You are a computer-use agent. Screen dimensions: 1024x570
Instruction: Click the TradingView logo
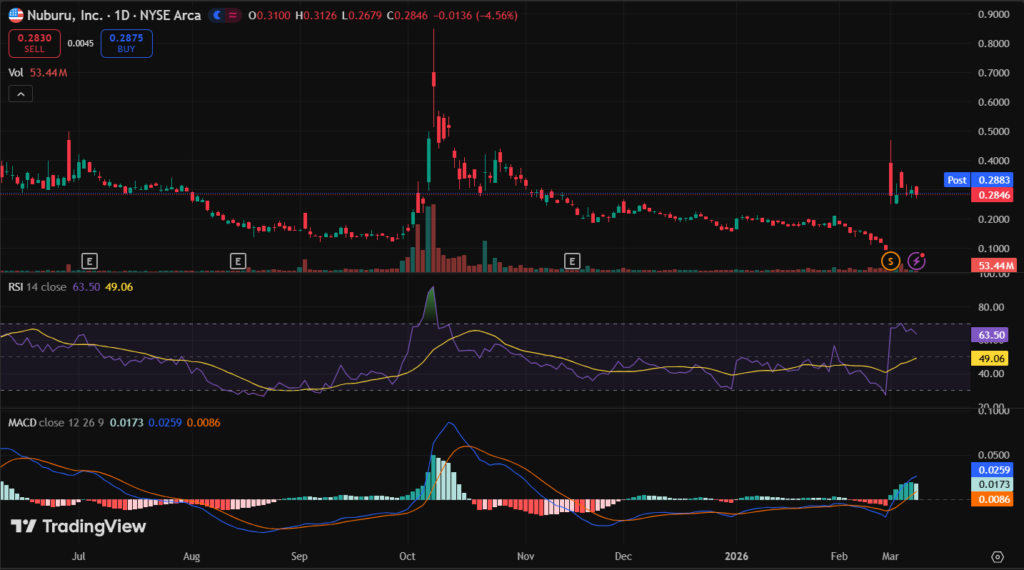click(x=78, y=527)
